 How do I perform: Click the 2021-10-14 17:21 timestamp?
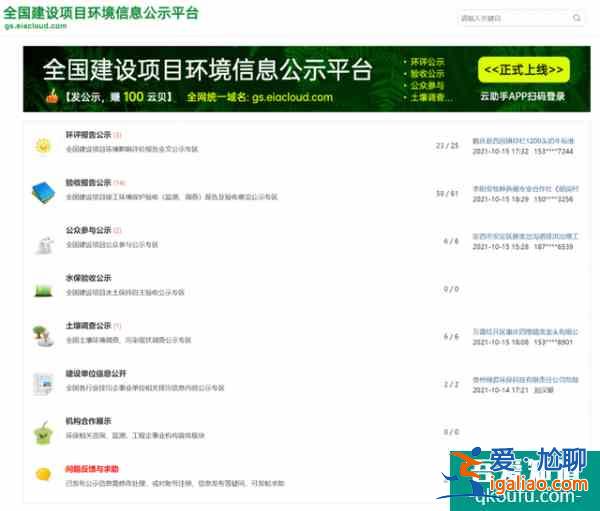(500, 390)
